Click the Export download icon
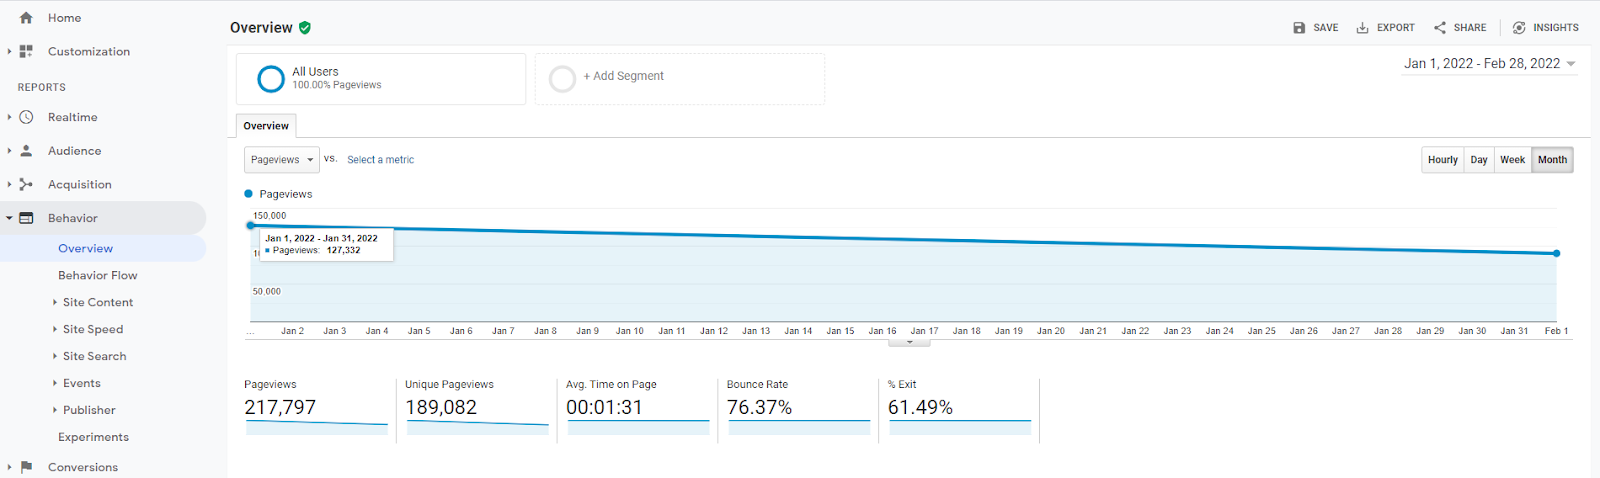 [1362, 28]
